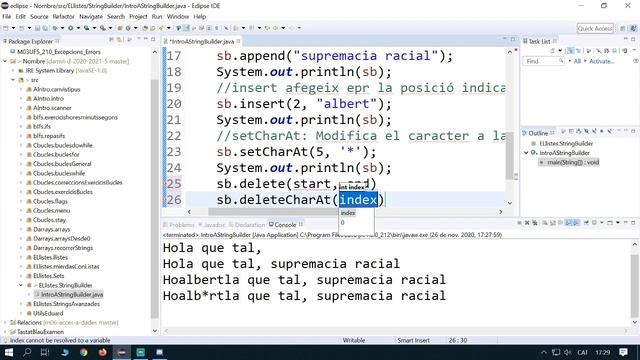
Task: Click the Remove All Terminated Launches console icon
Action: pos(535,223)
